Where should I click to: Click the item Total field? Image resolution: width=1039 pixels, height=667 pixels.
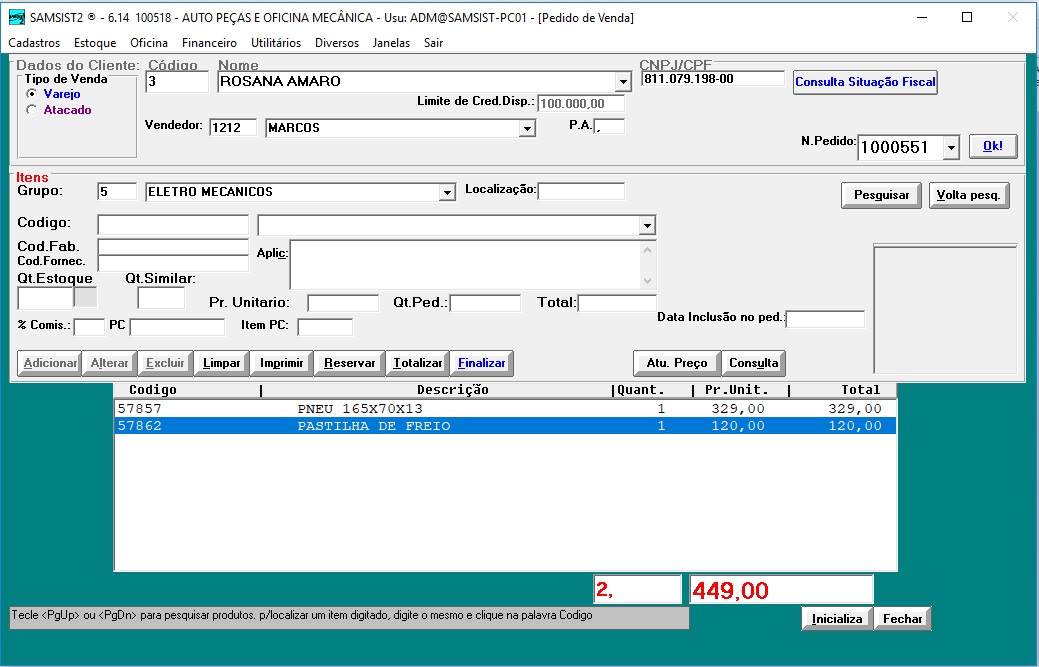[x=617, y=303]
